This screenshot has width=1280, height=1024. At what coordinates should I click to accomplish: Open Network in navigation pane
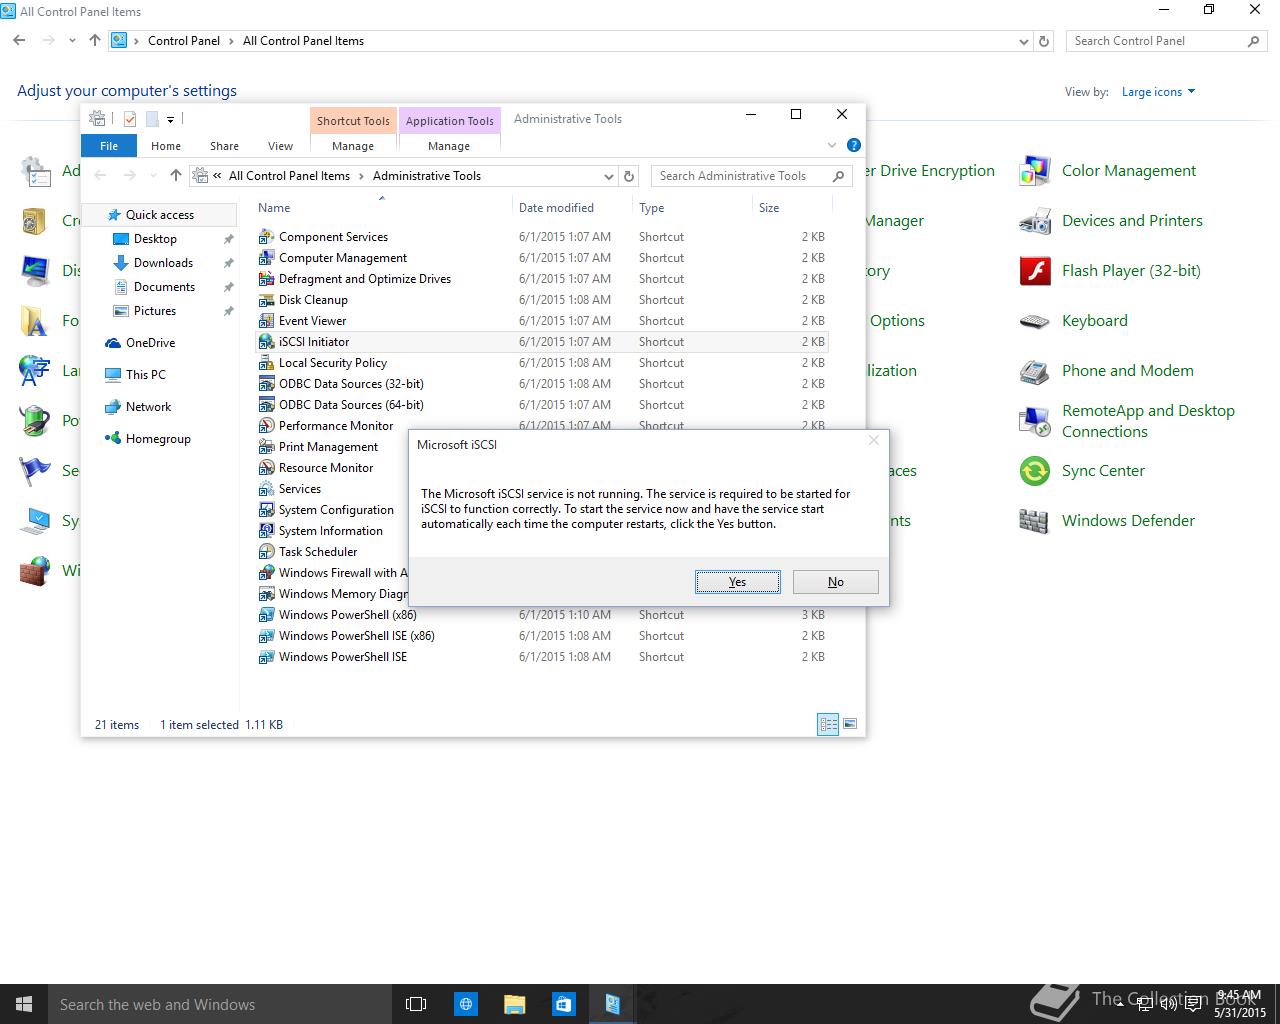[148, 407]
